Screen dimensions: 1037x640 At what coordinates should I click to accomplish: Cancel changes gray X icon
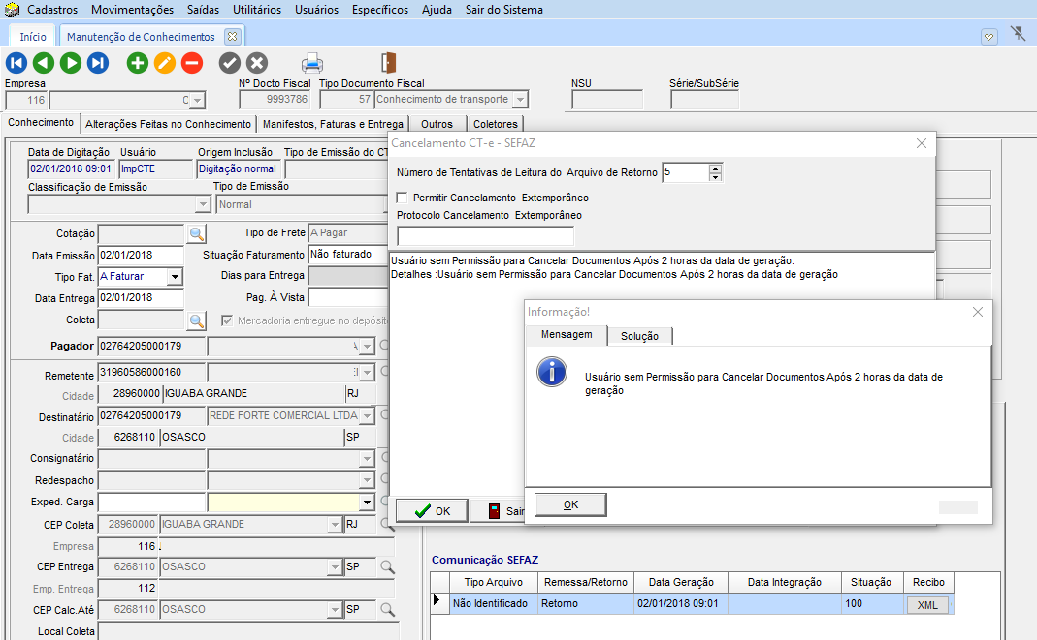click(x=257, y=63)
